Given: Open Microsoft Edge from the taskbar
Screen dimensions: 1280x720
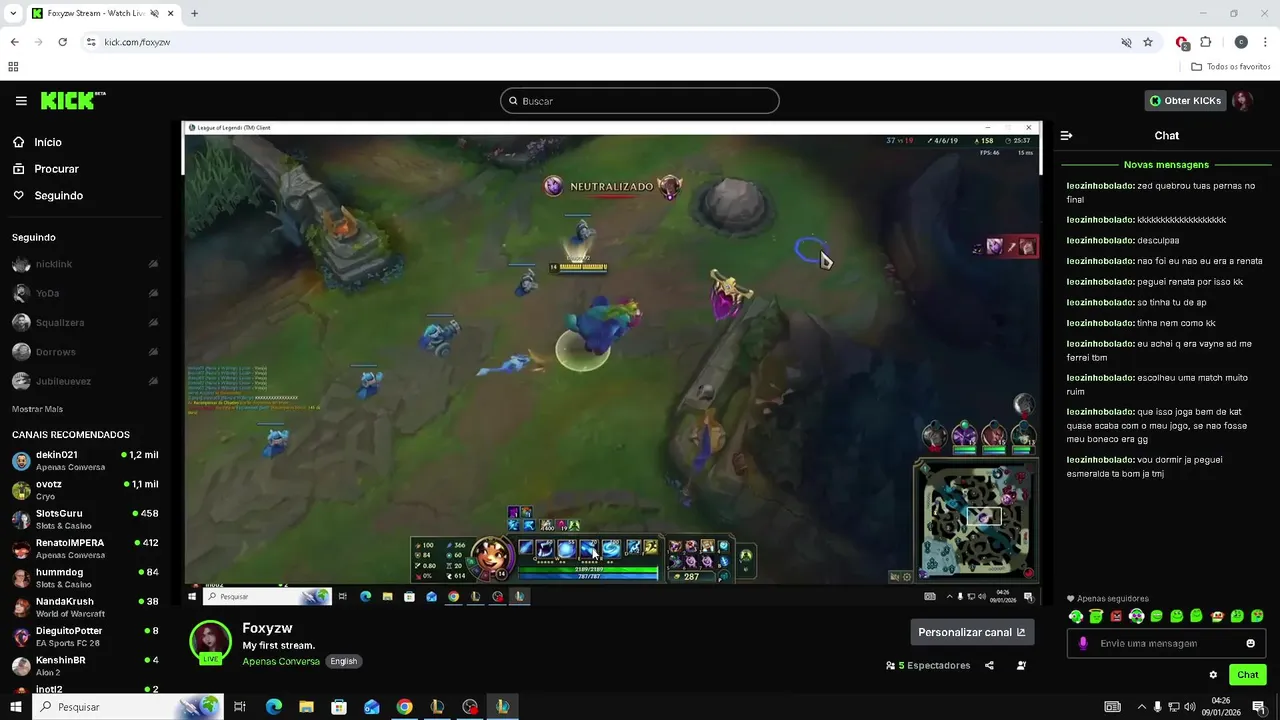Looking at the screenshot, I should tap(273, 707).
